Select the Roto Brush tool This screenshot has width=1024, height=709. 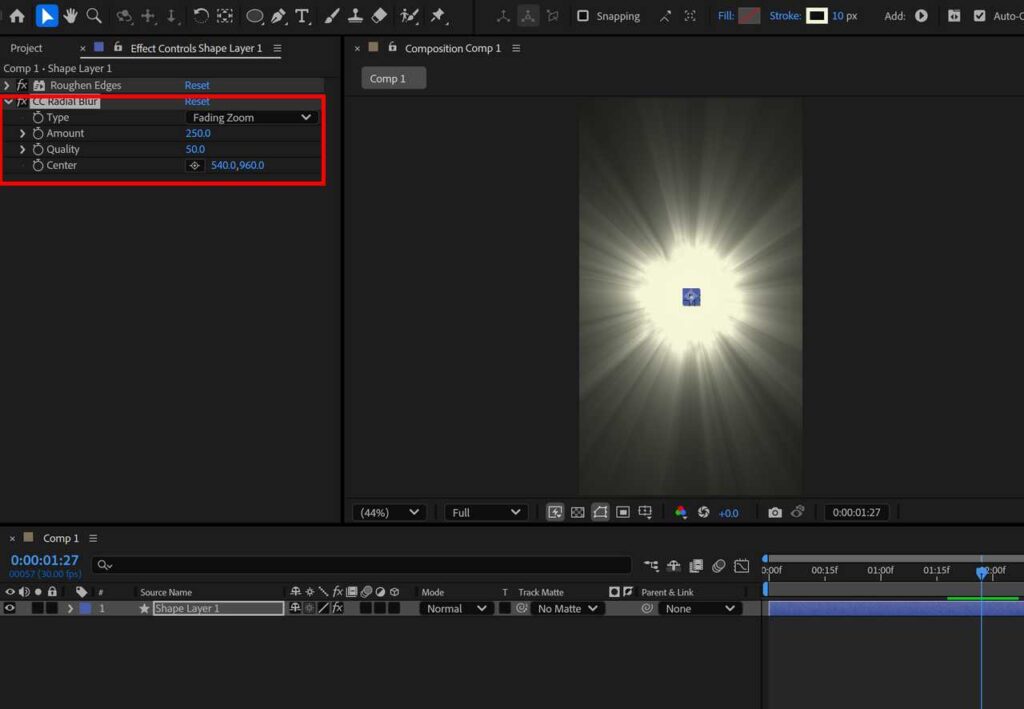click(x=409, y=16)
